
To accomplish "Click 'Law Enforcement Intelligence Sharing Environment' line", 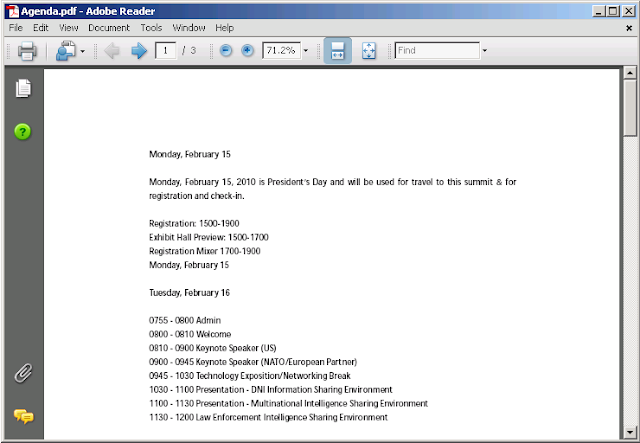I will pyautogui.click(x=269, y=417).
